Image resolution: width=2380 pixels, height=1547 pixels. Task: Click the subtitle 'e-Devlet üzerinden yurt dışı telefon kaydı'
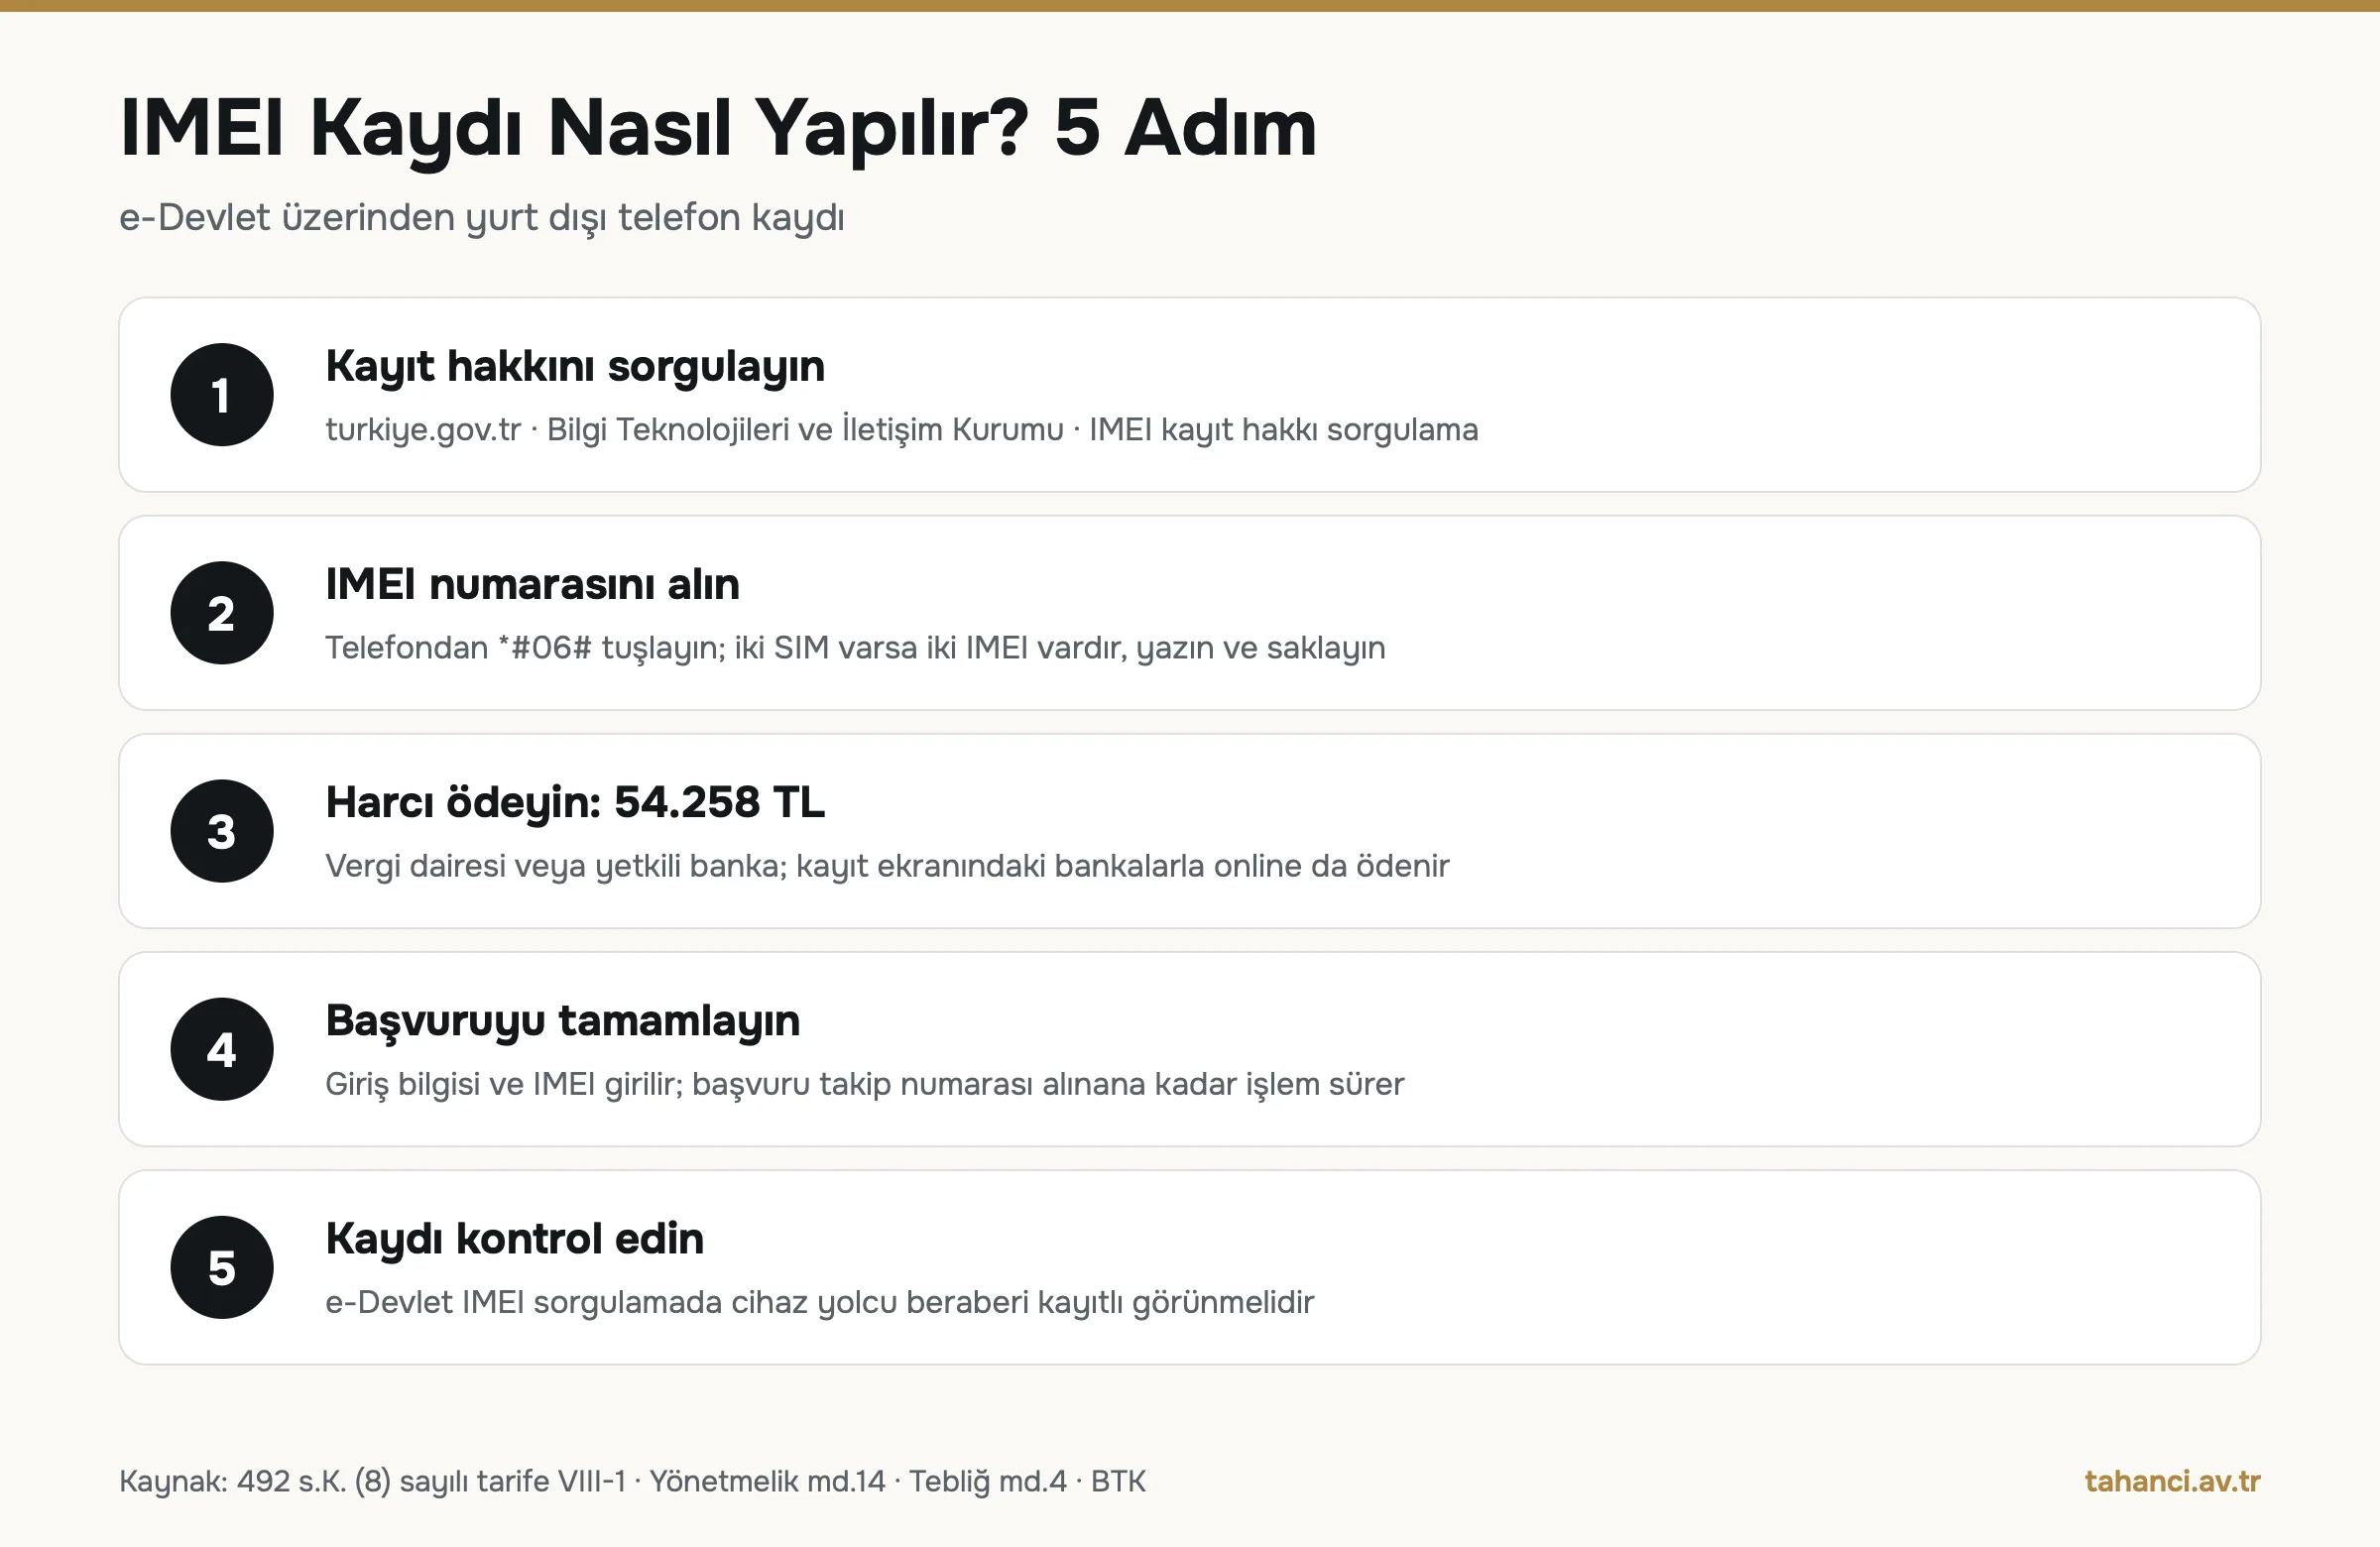[x=482, y=218]
